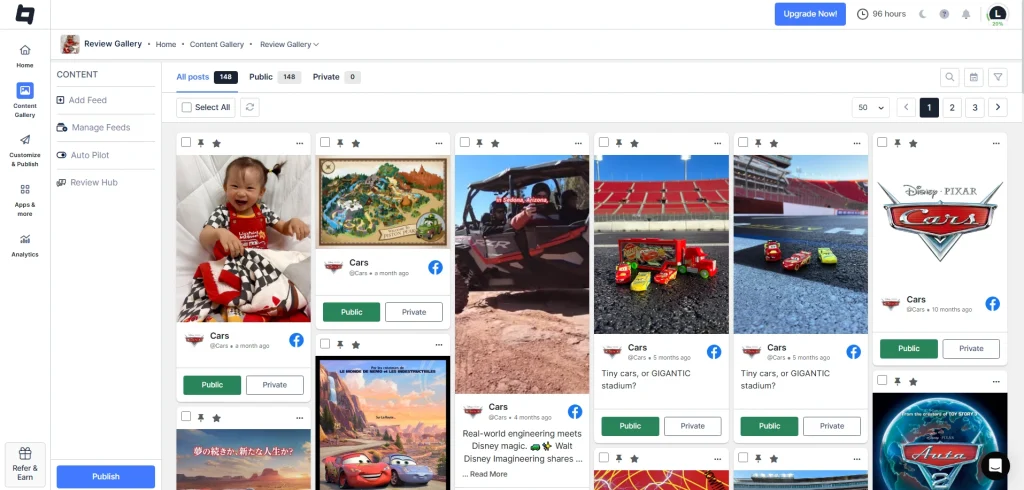Image resolution: width=1024 pixels, height=490 pixels.
Task: Click the Upgrade Now! button
Action: [x=809, y=14]
